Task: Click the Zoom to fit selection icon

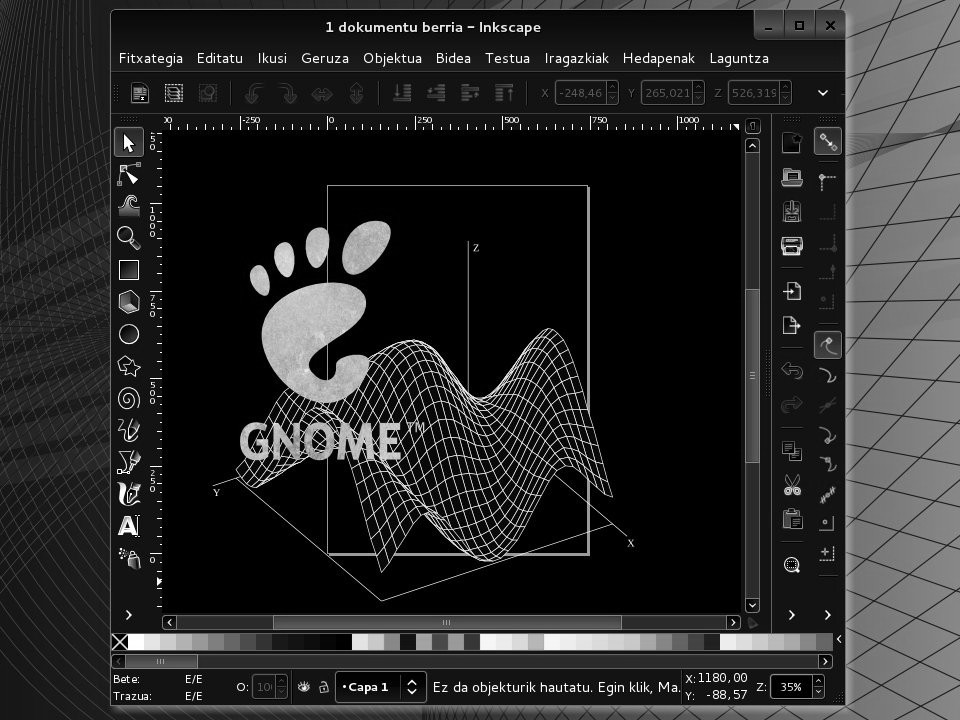Action: [x=792, y=564]
